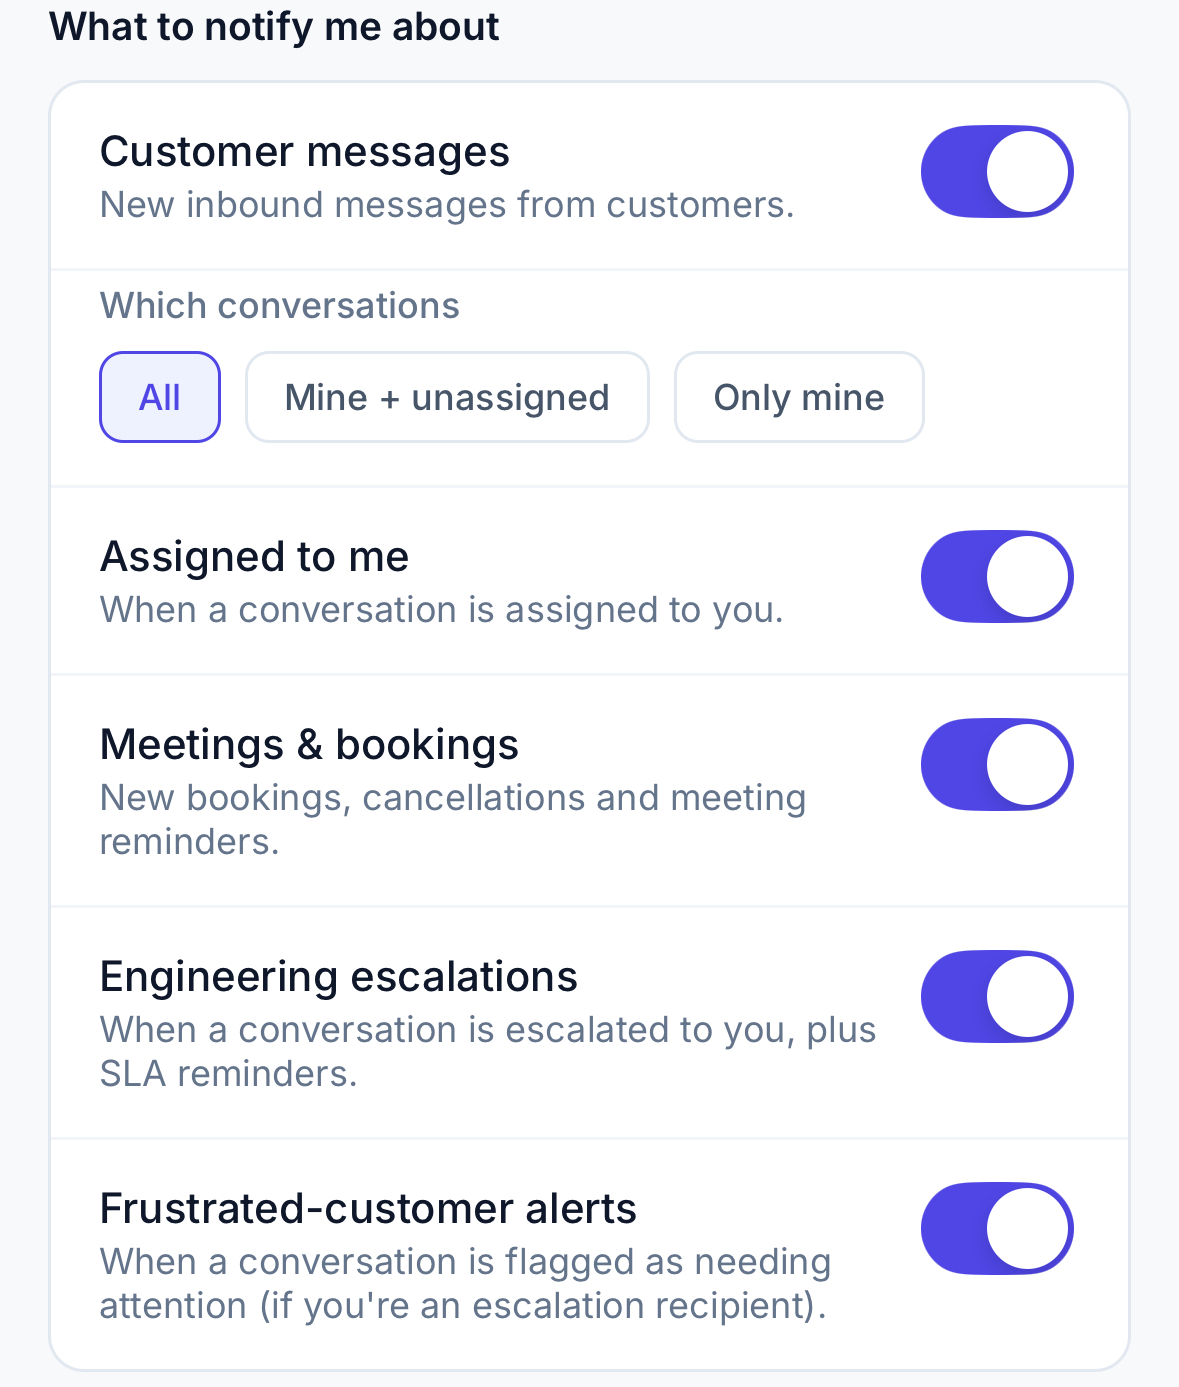Click the Meetings & bookings title
1179x1387 pixels.
point(310,745)
